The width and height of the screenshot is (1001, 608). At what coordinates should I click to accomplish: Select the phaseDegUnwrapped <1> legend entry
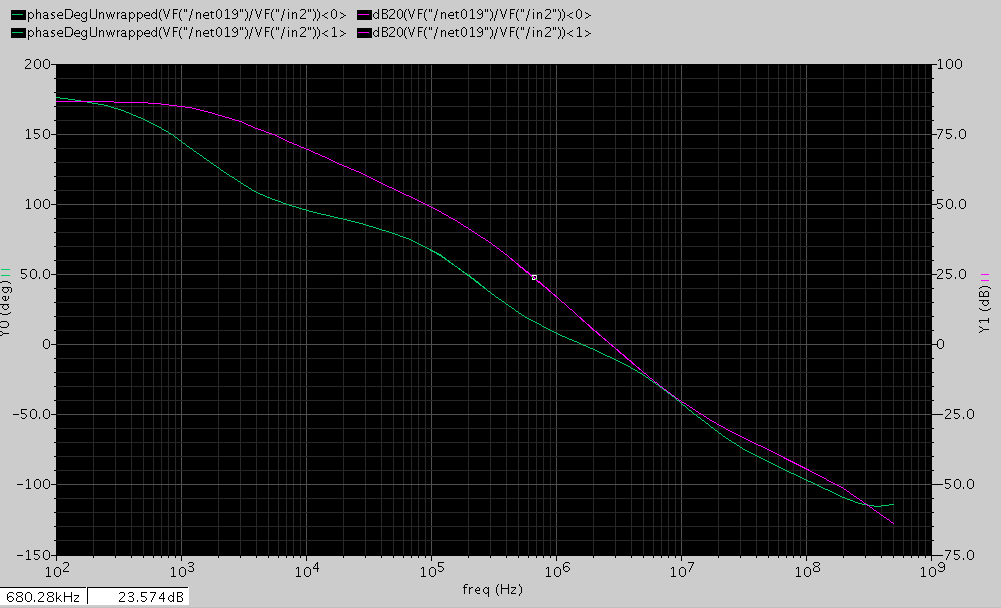point(179,32)
